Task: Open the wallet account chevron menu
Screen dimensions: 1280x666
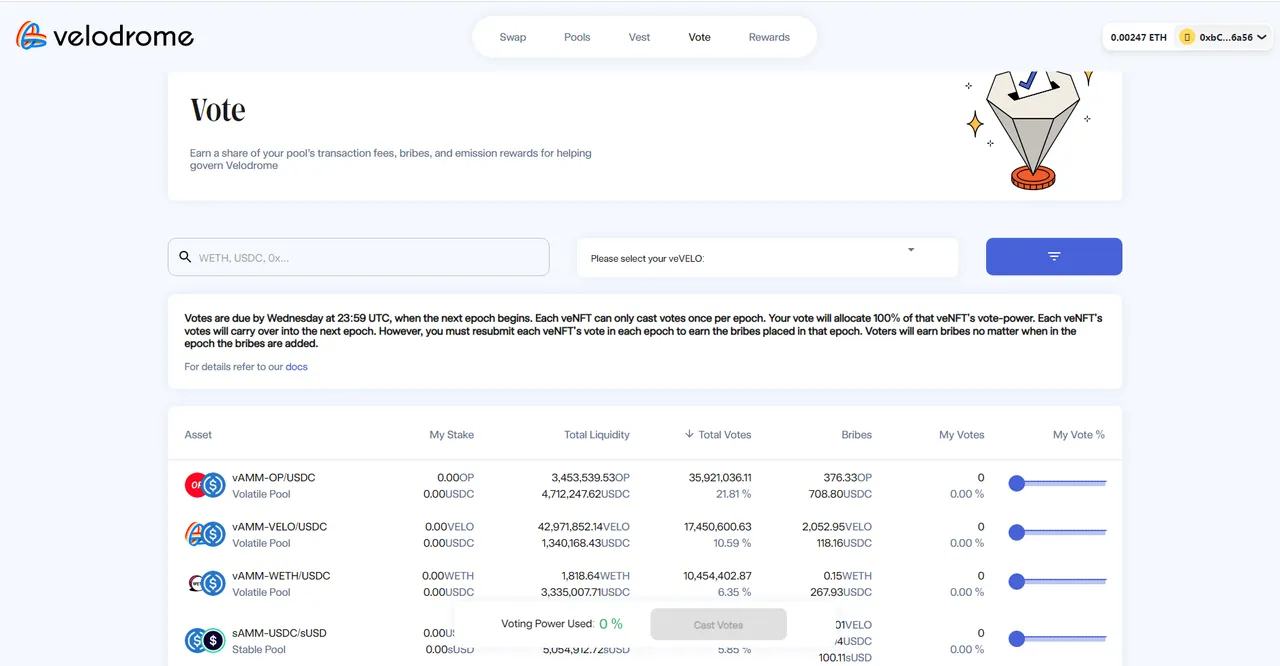Action: click(1262, 37)
